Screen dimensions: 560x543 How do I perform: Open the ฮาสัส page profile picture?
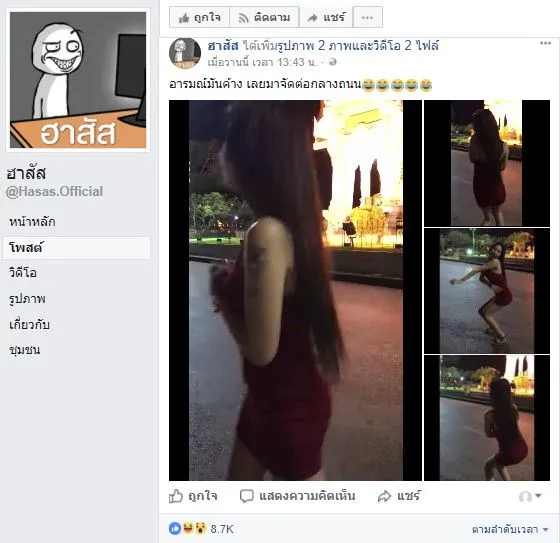[x=78, y=80]
